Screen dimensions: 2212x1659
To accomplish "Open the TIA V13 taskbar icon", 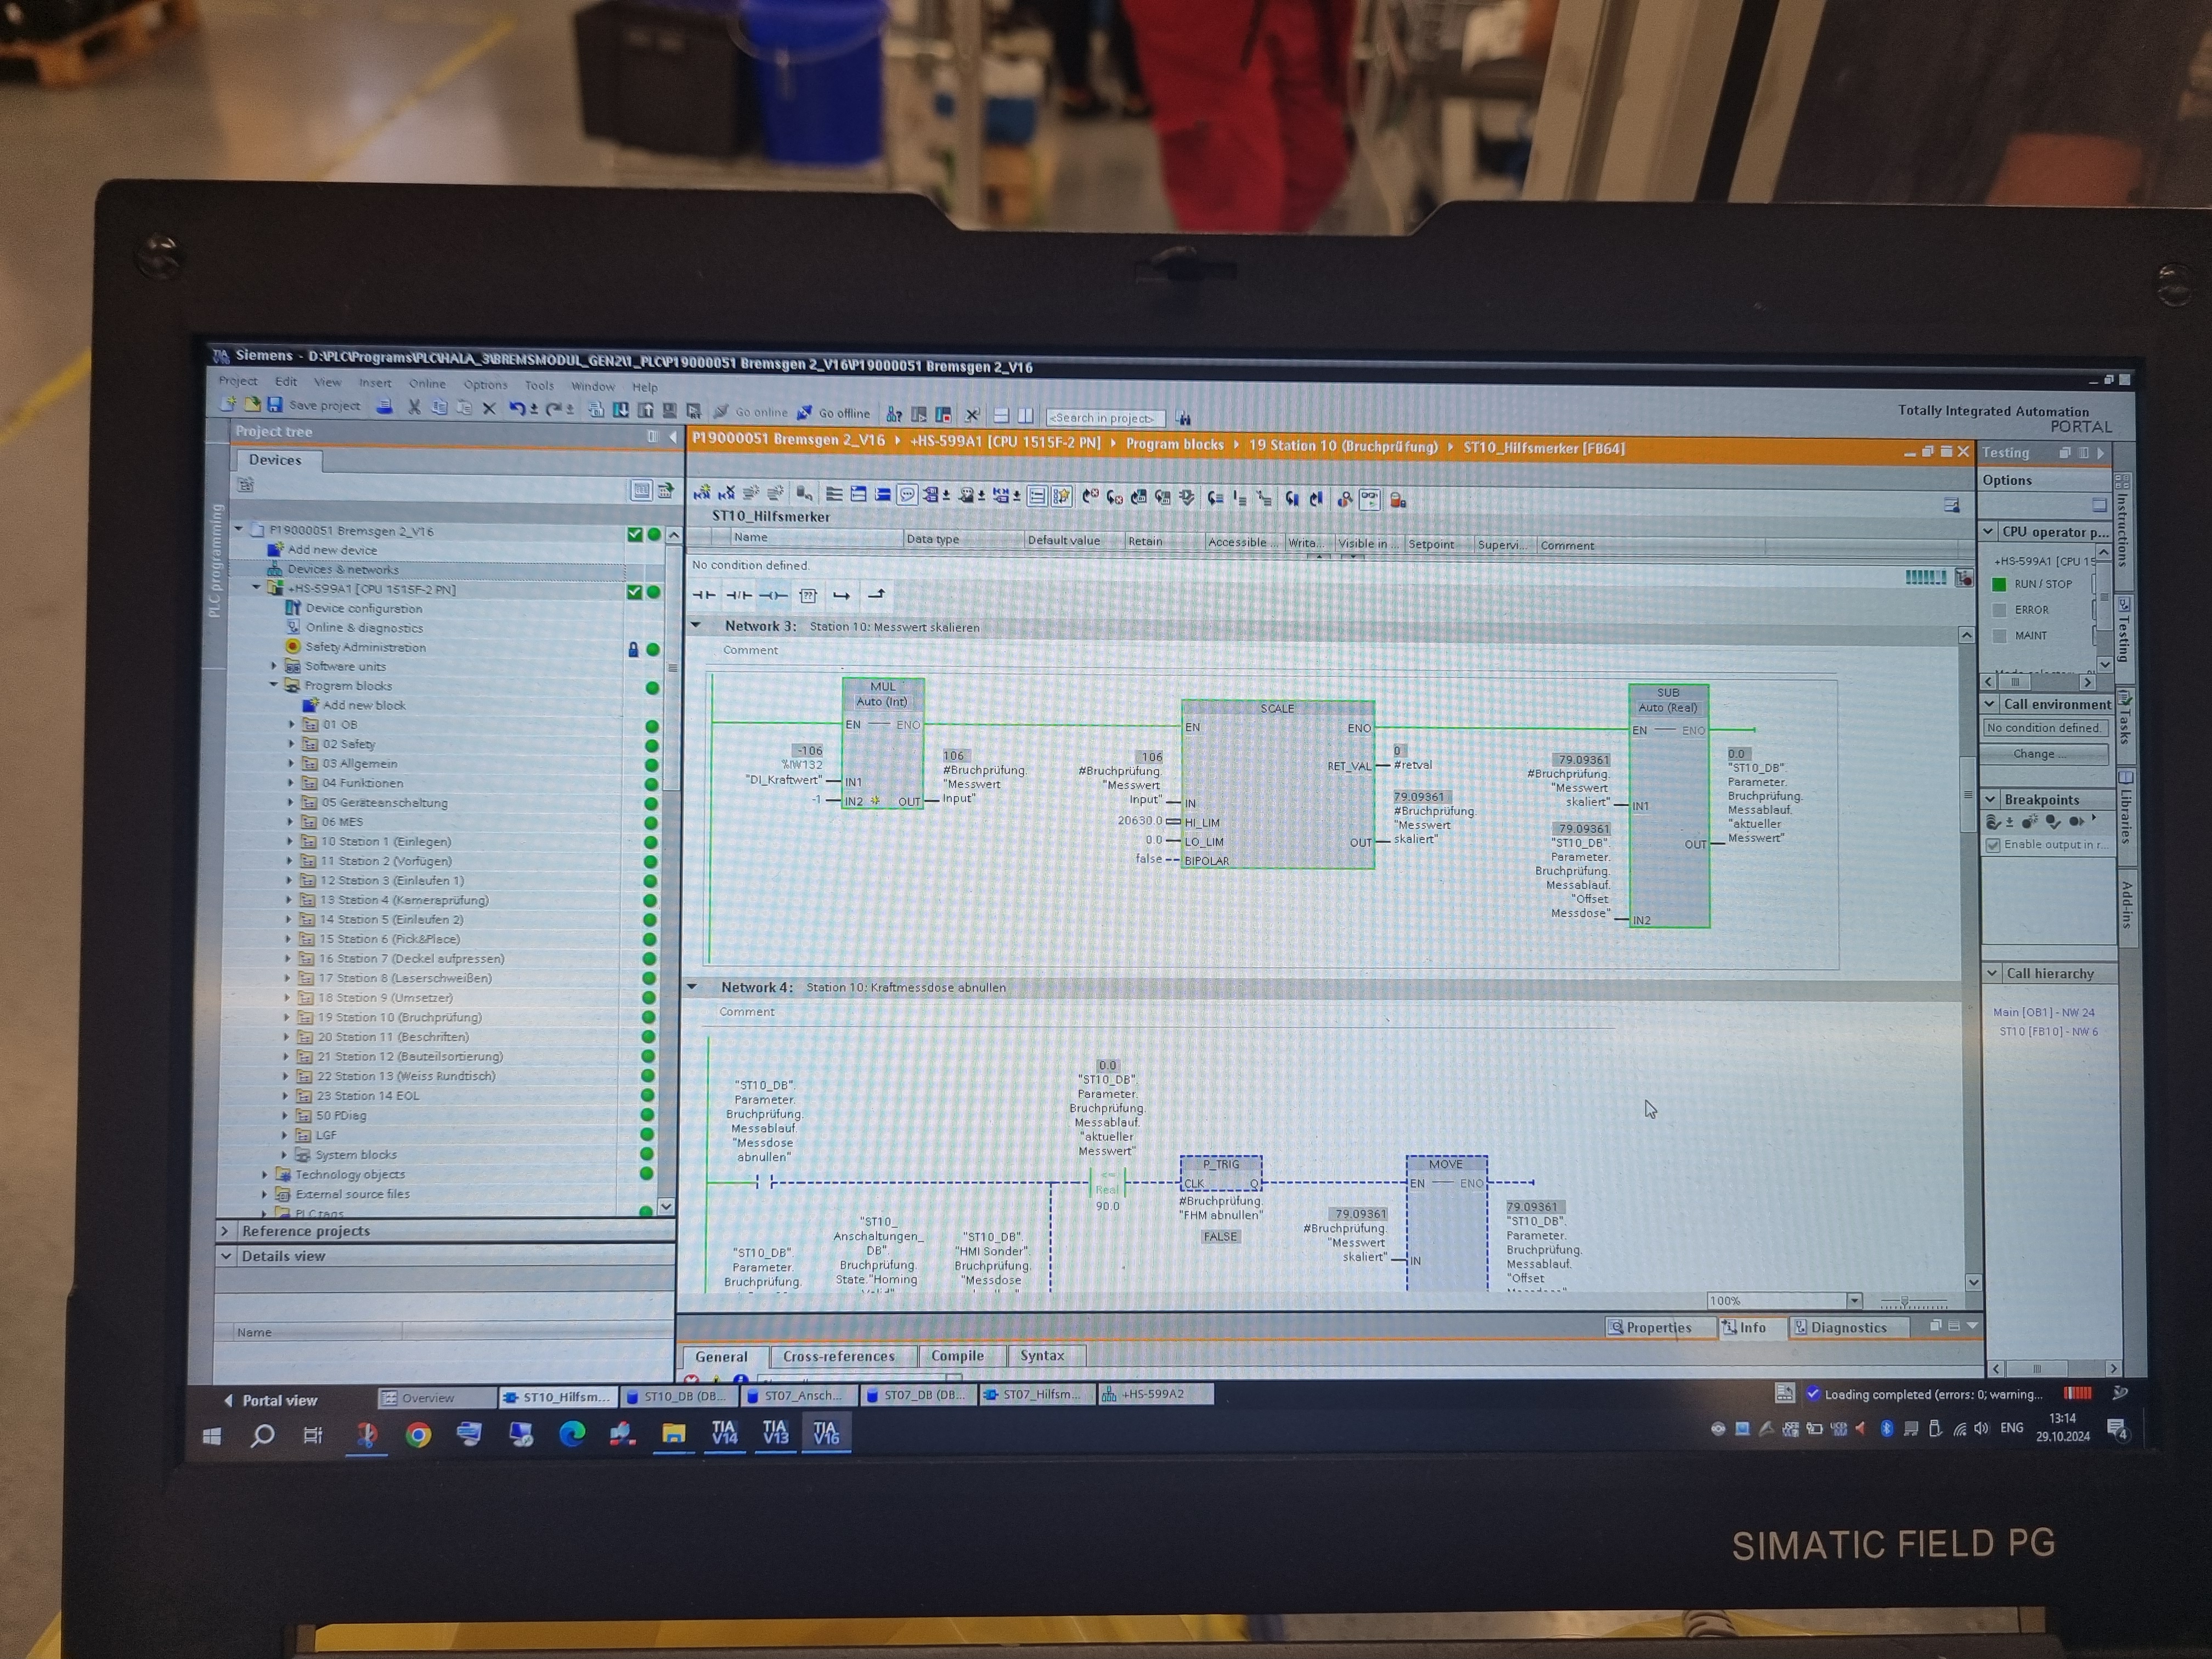I will (x=775, y=1433).
